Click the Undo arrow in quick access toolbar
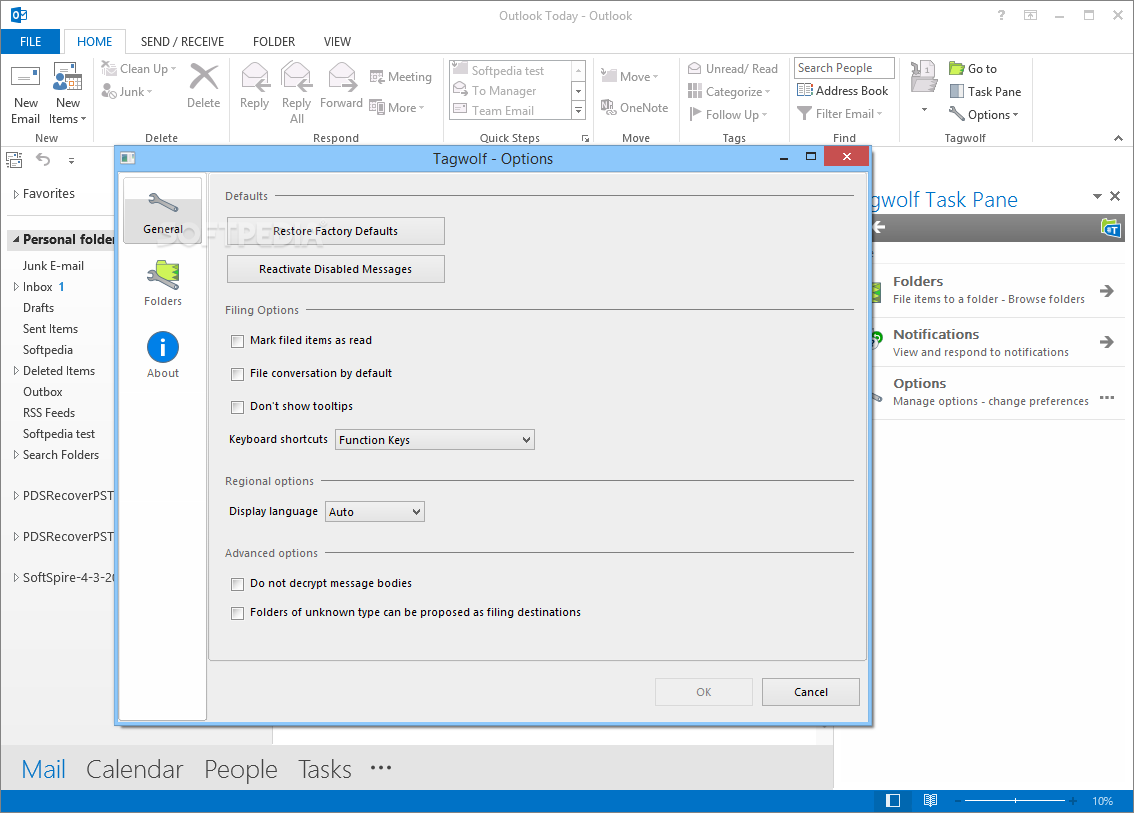1134x813 pixels. pos(43,160)
